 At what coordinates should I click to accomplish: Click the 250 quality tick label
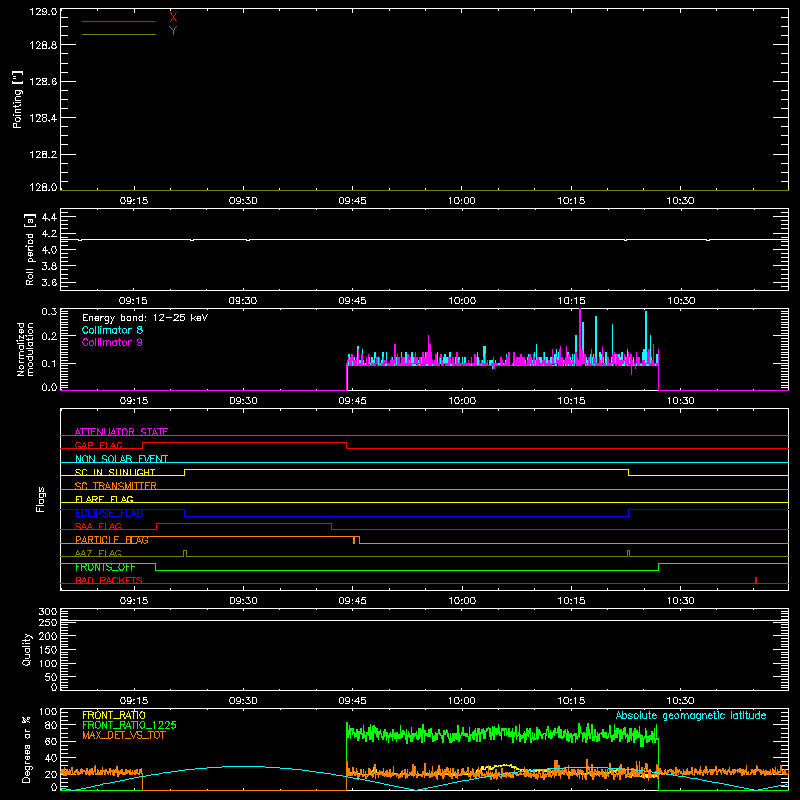click(x=47, y=622)
